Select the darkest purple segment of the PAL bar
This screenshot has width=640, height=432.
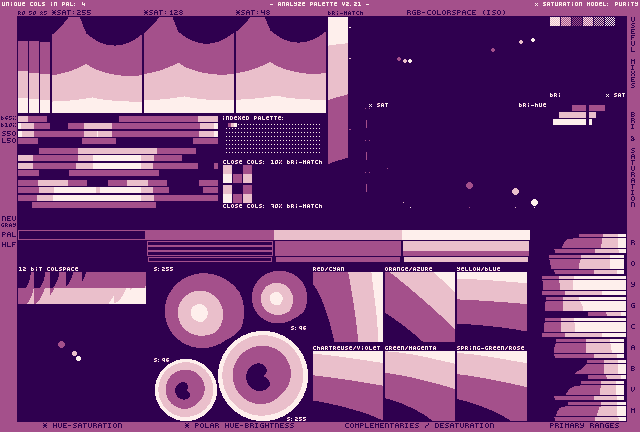[x=82, y=235]
